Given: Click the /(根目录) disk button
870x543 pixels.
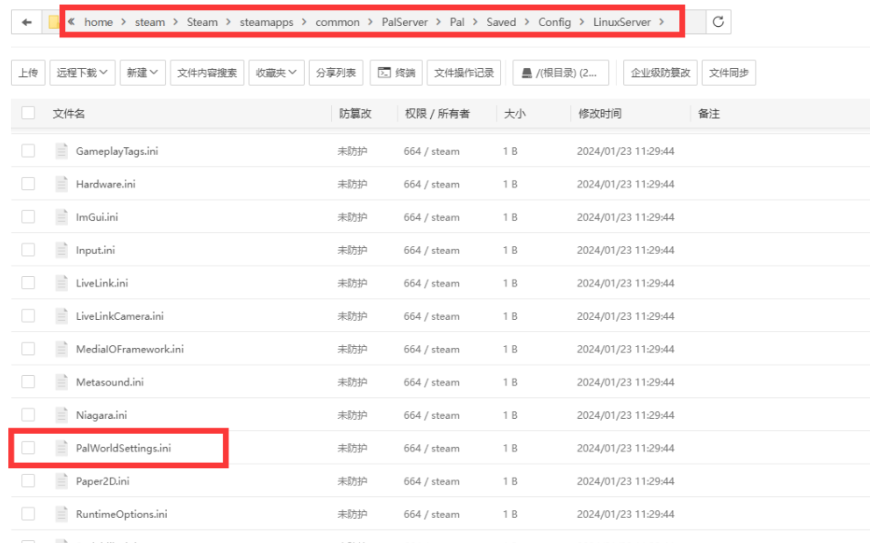Looking at the screenshot, I should click(561, 73).
